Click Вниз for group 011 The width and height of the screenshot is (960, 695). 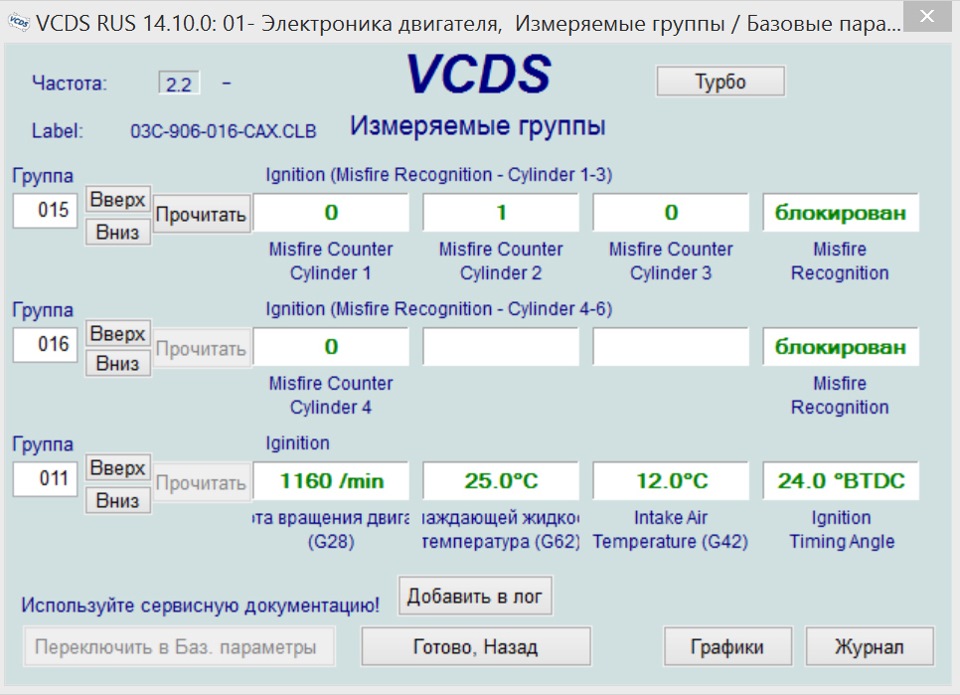tap(118, 500)
